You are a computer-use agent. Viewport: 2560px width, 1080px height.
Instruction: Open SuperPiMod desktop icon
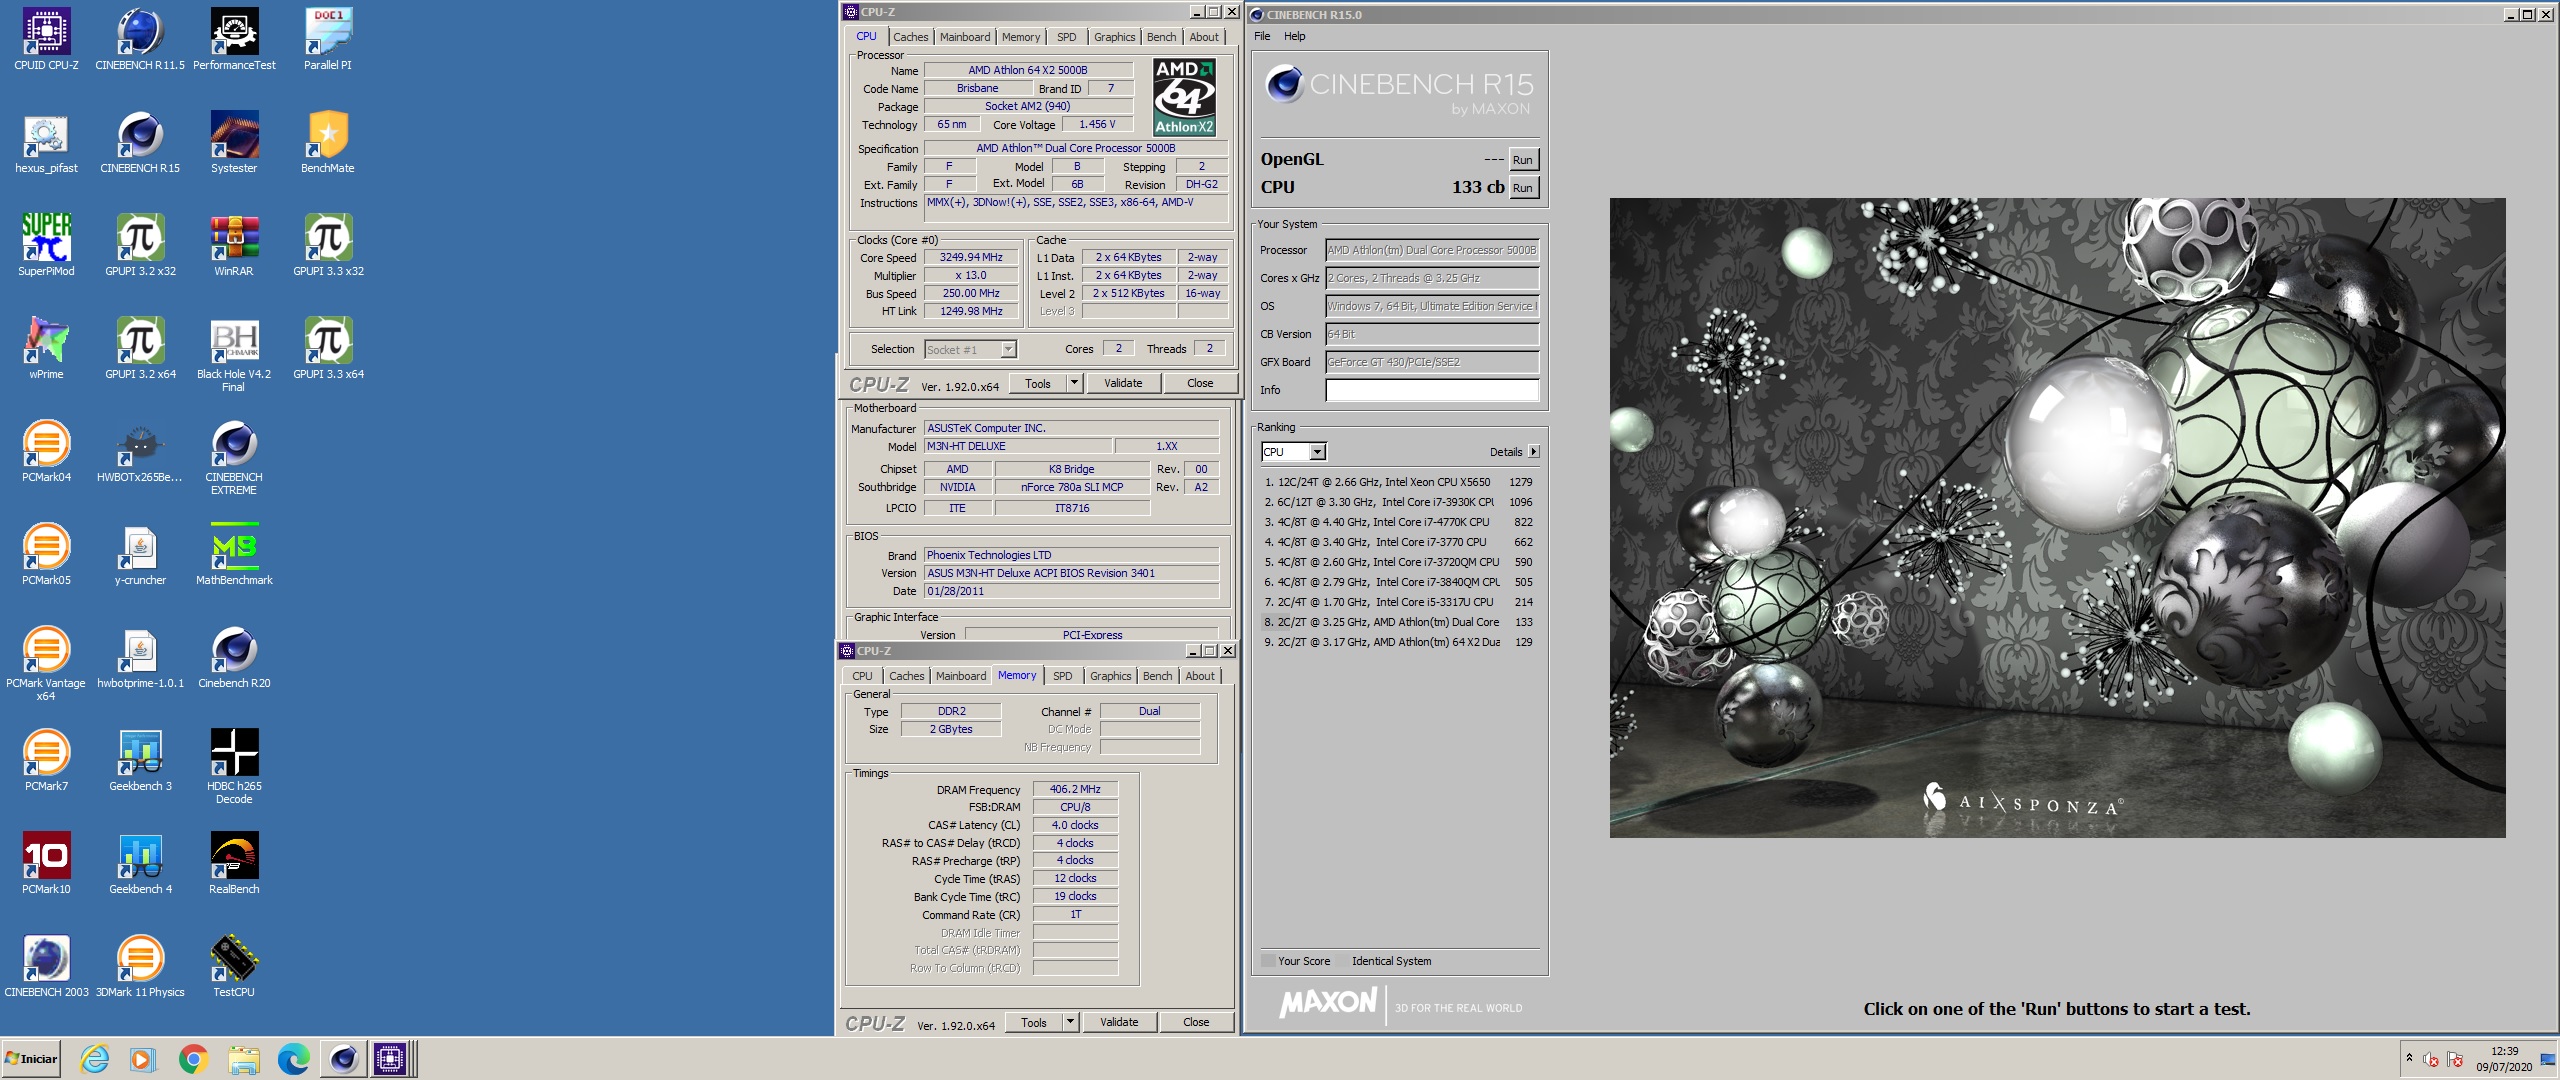46,245
